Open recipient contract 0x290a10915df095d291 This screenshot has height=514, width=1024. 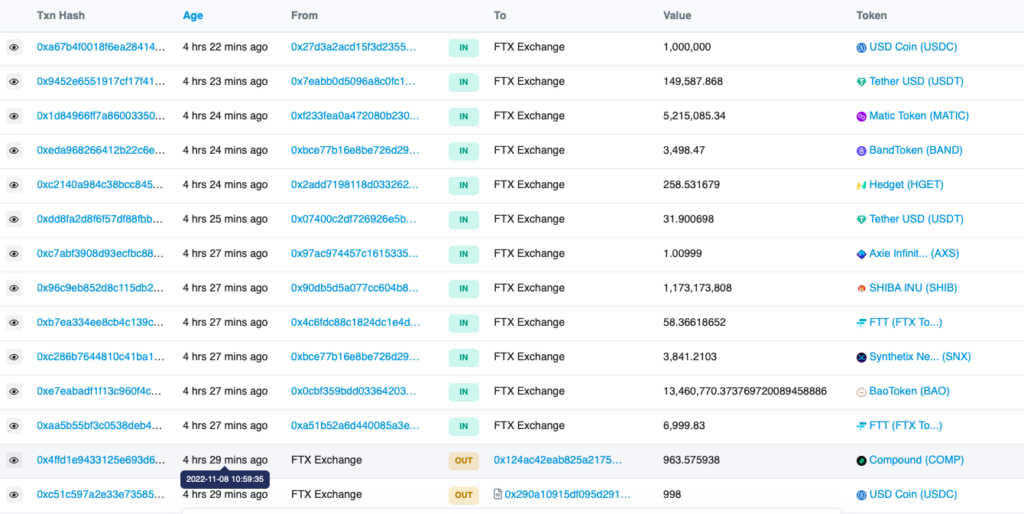pos(568,494)
